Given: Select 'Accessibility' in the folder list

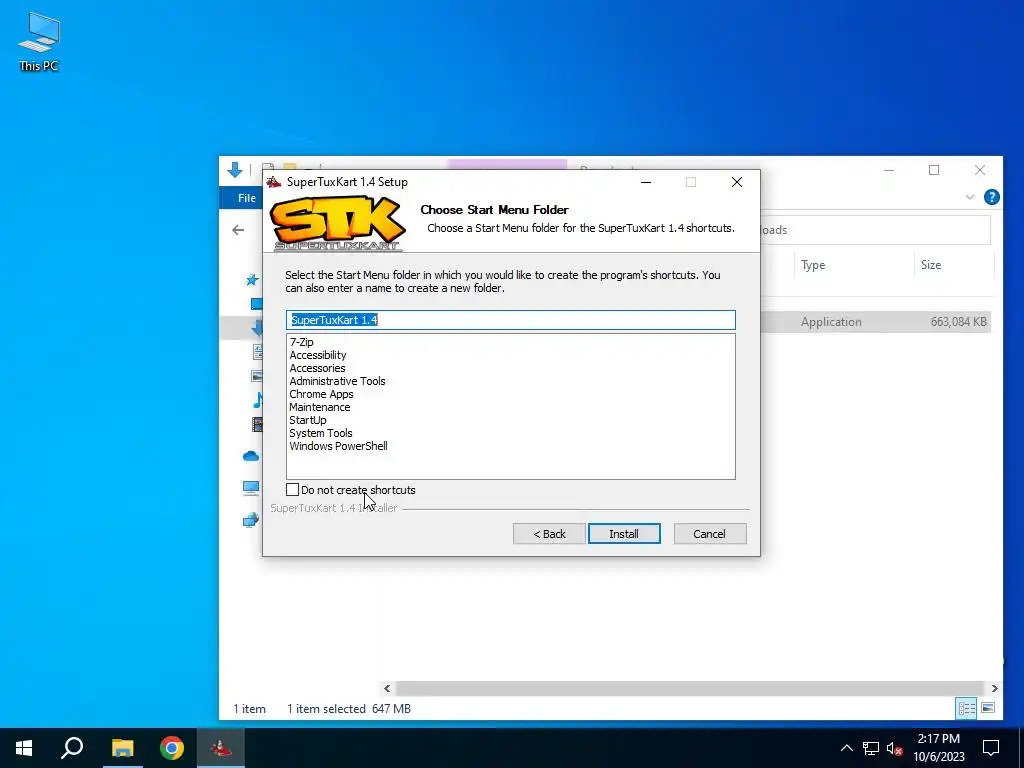Looking at the screenshot, I should [x=317, y=355].
